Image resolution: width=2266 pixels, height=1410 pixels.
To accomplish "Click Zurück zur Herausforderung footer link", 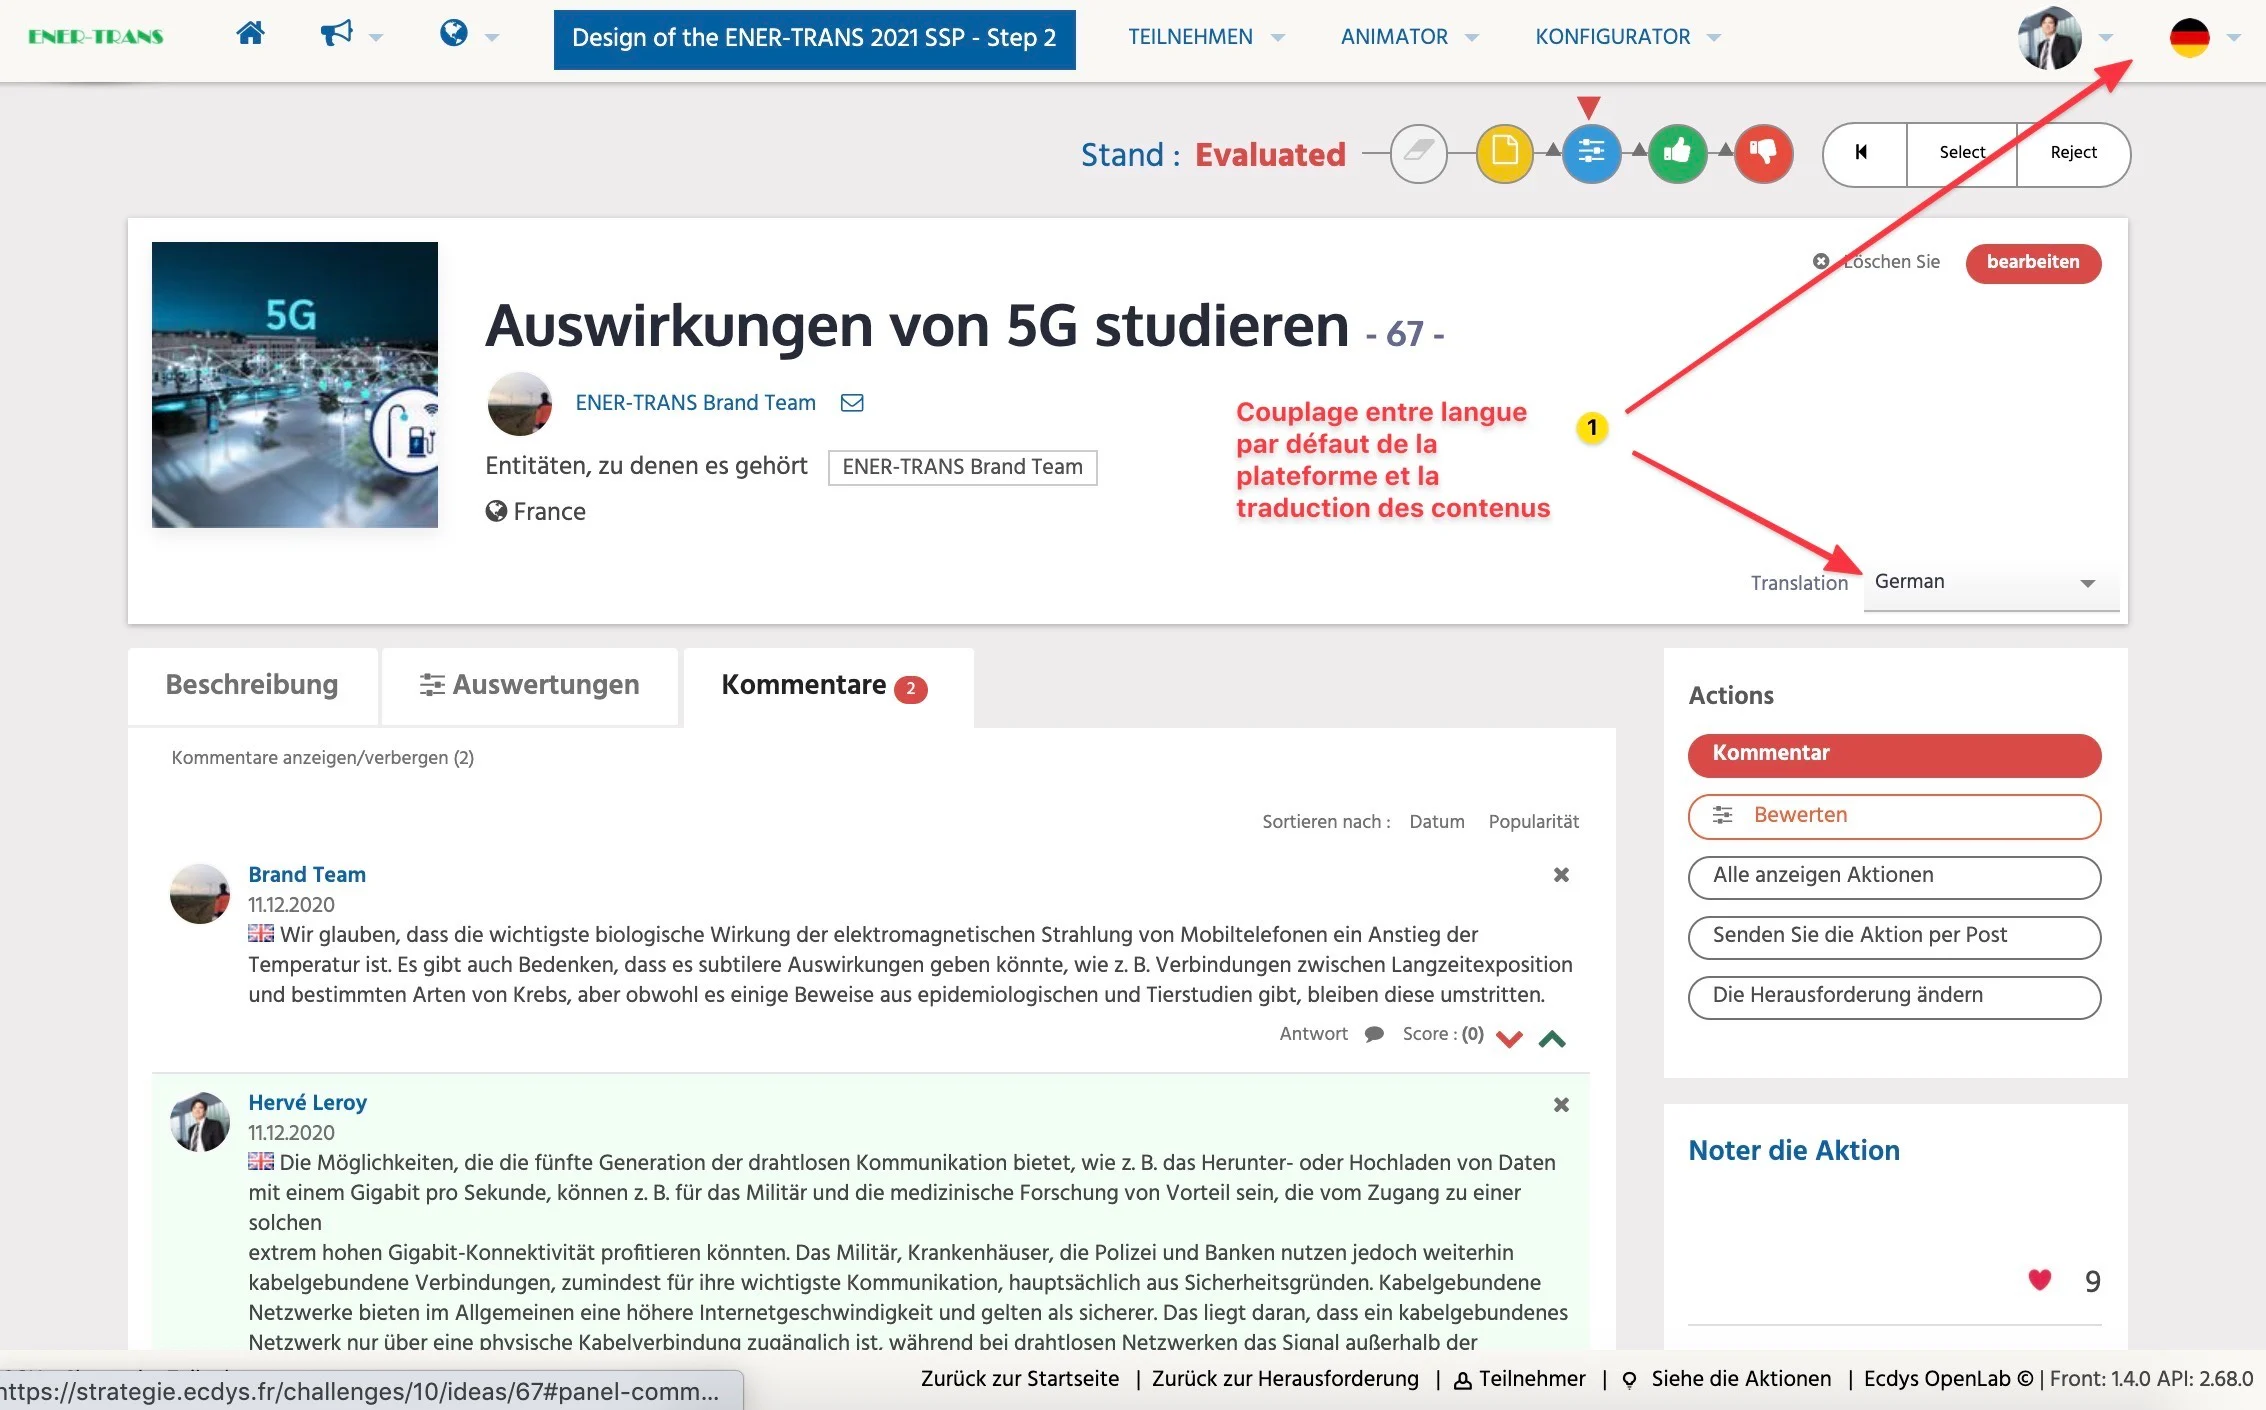I will coord(1285,1379).
